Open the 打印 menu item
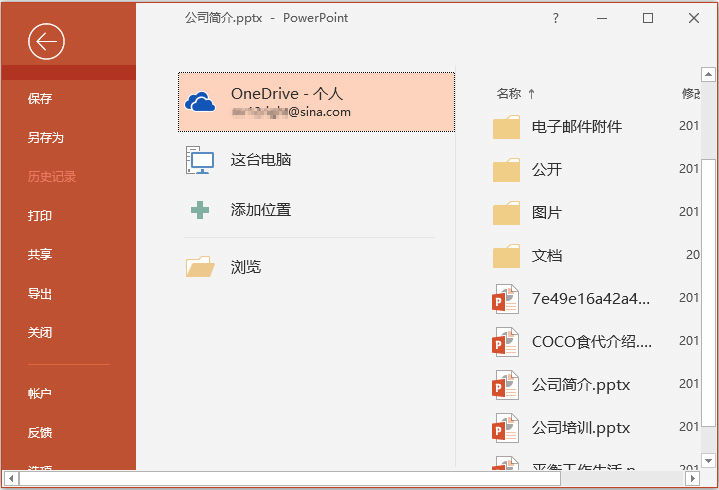719x490 pixels. tap(39, 215)
